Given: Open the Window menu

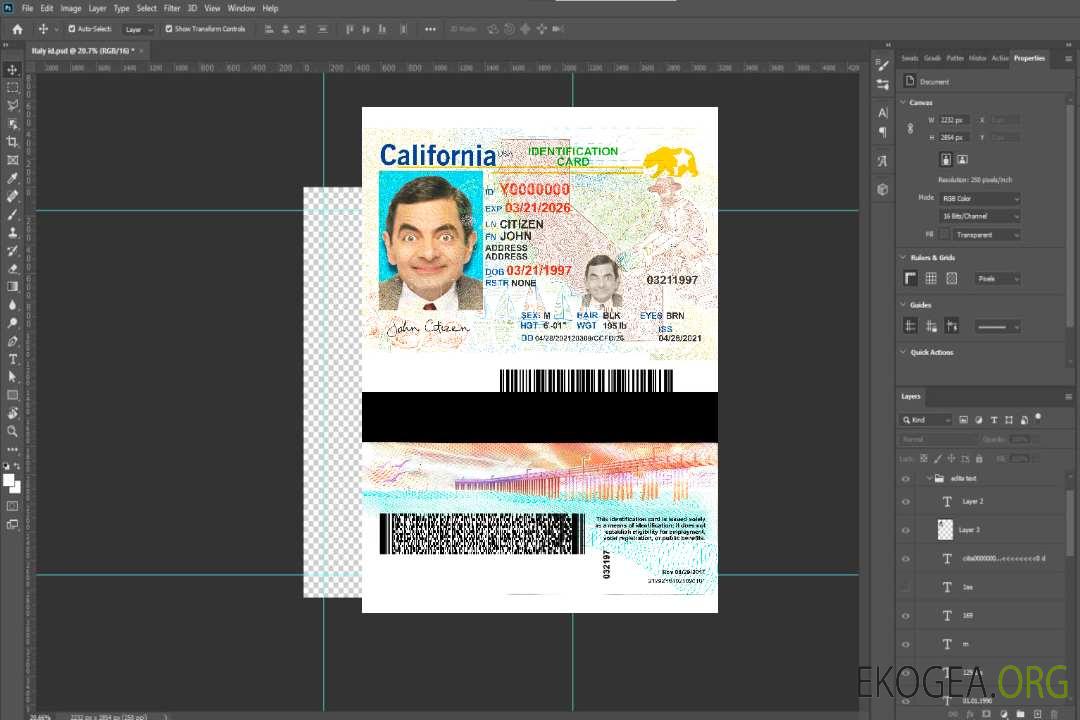Looking at the screenshot, I should tap(241, 8).
